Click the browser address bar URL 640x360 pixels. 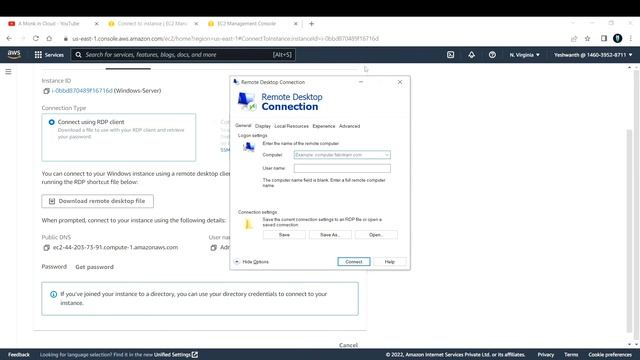(x=225, y=38)
